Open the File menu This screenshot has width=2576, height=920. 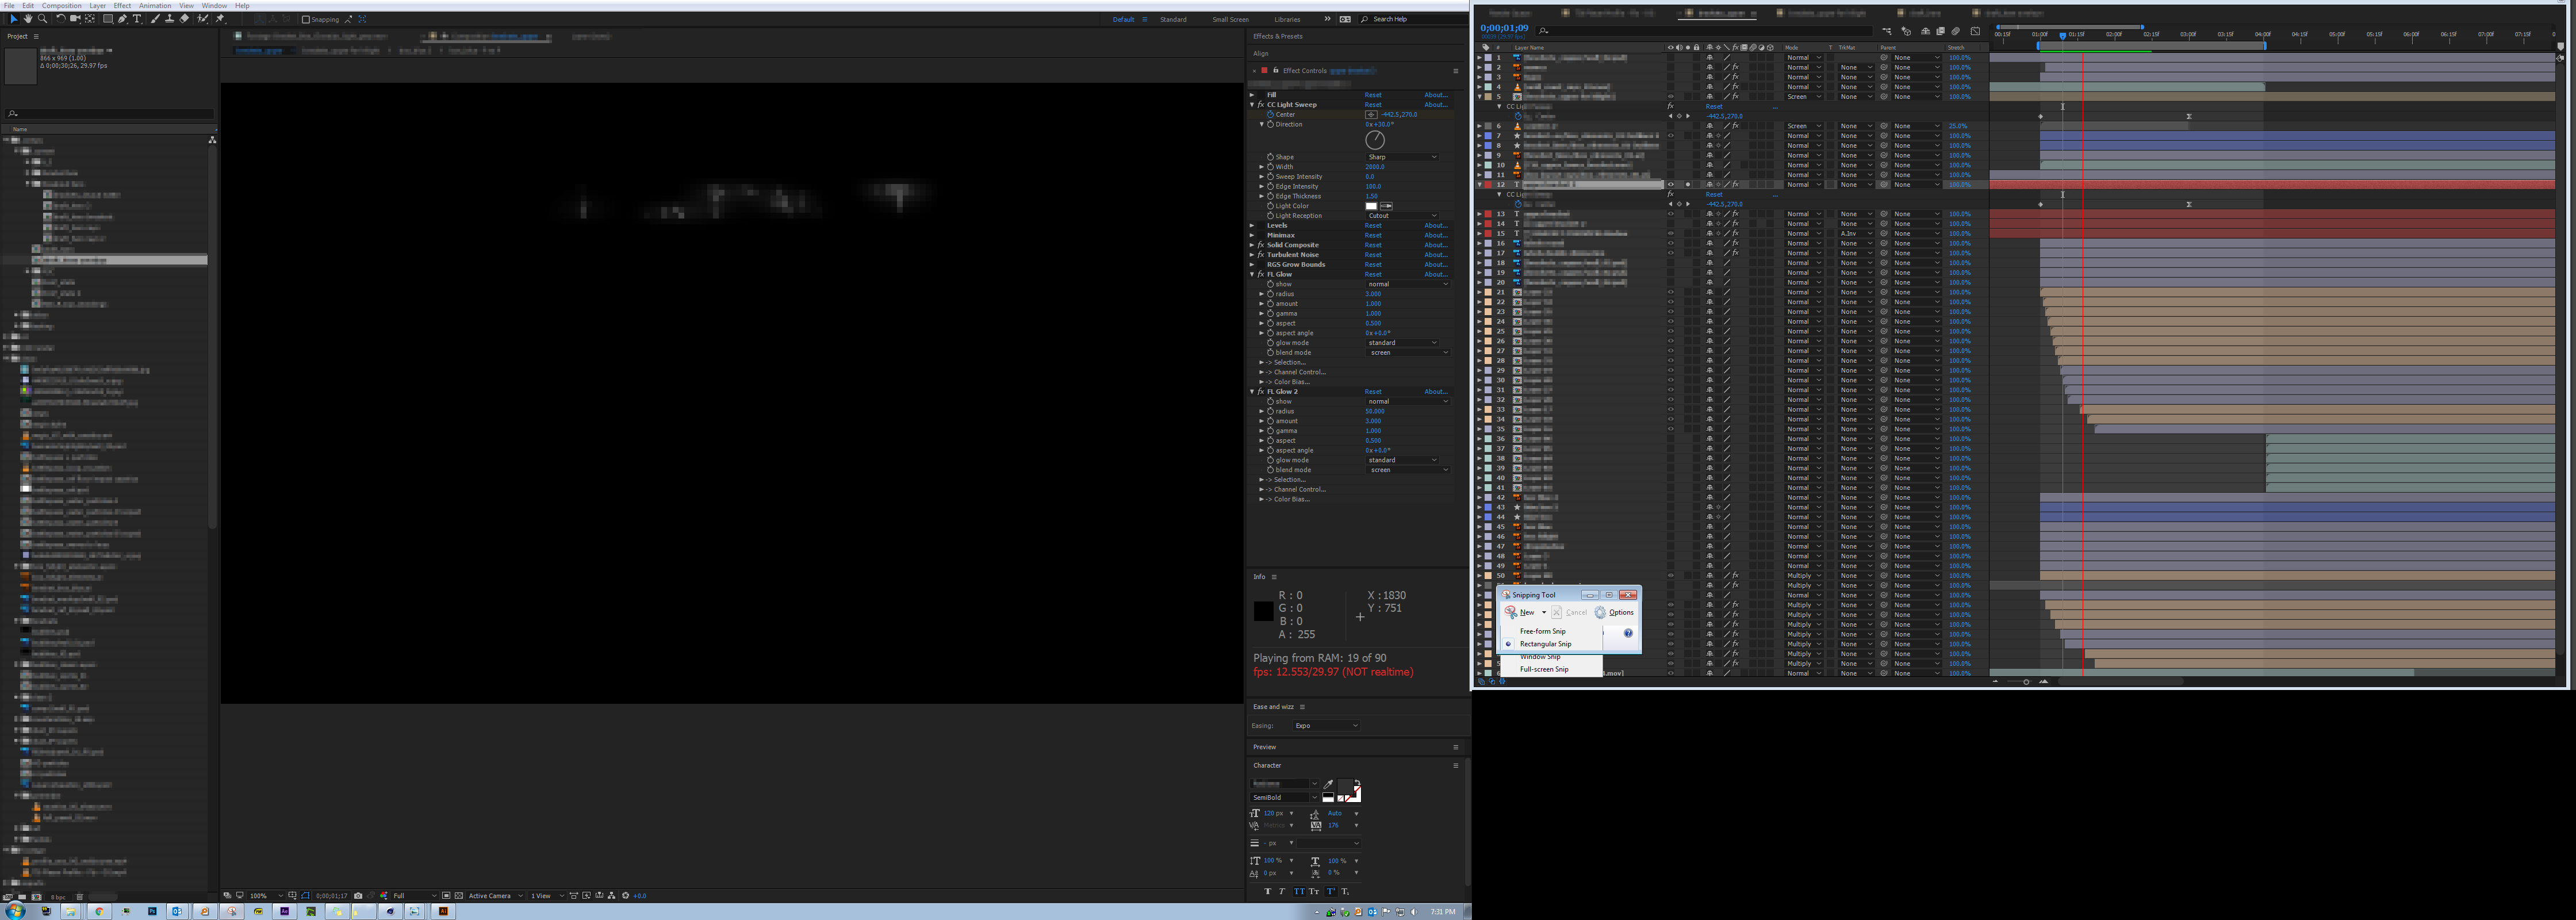click(x=9, y=6)
